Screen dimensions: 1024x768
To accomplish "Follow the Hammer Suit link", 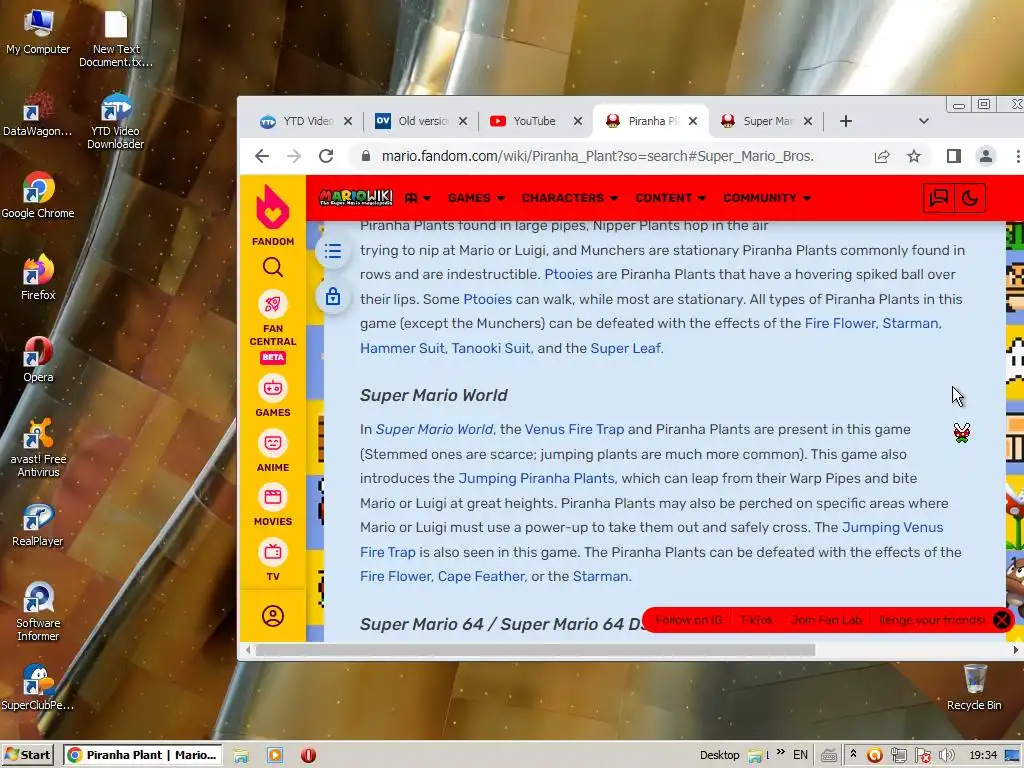I will point(402,348).
